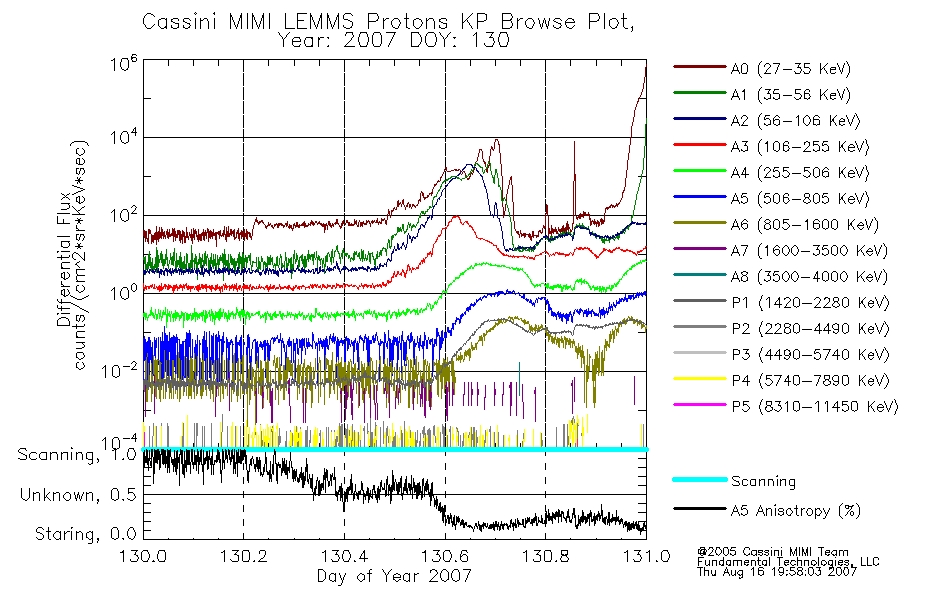The height and width of the screenshot is (600, 950).
Task: Click the blue A5 legend line
Action: tap(699, 197)
